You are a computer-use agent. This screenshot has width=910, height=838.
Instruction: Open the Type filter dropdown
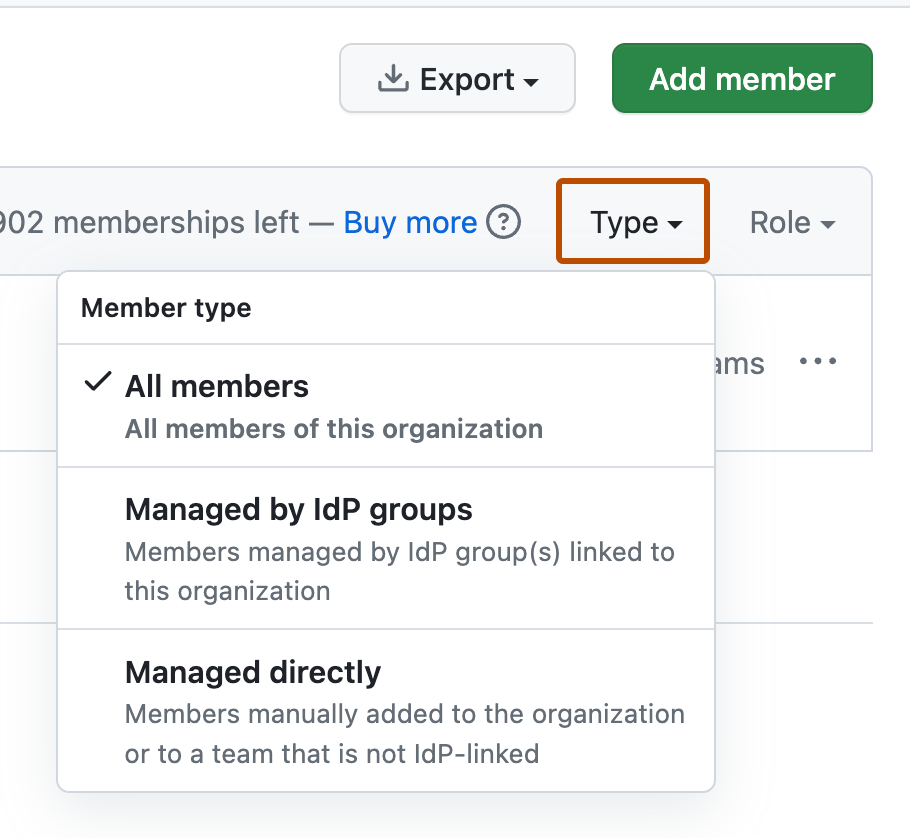pyautogui.click(x=633, y=222)
